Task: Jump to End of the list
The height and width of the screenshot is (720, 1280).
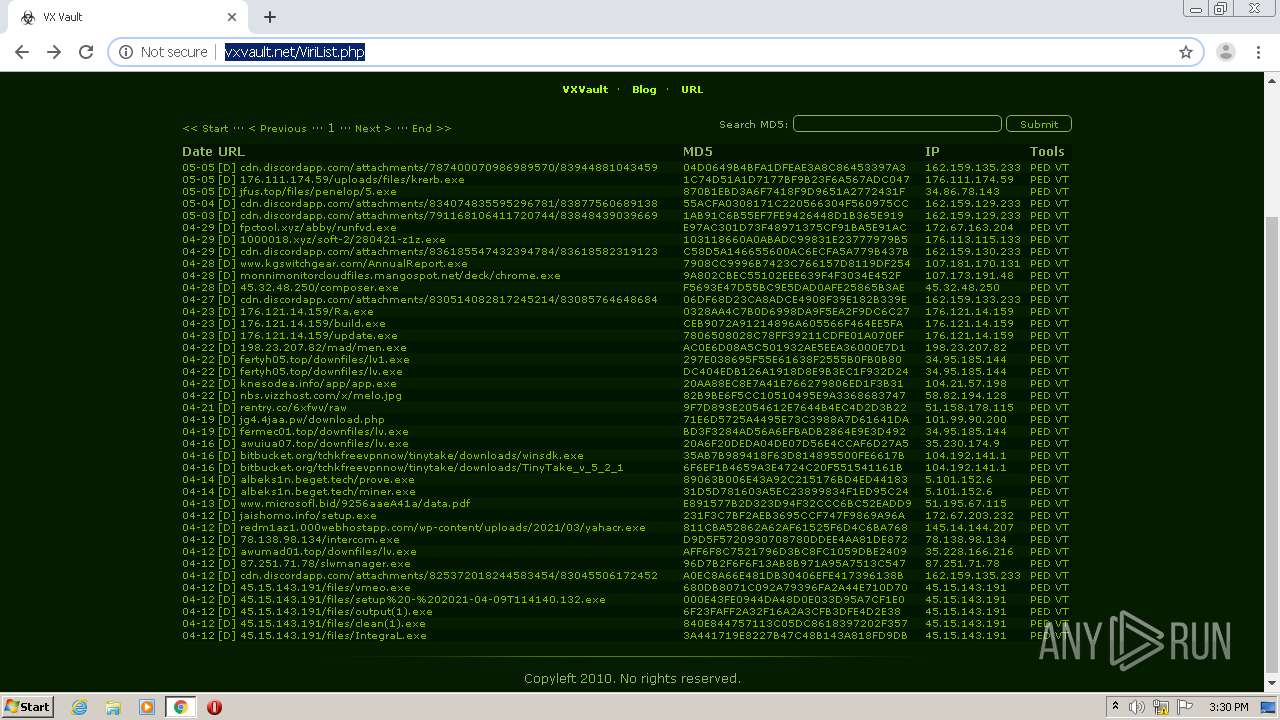Action: pos(431,128)
